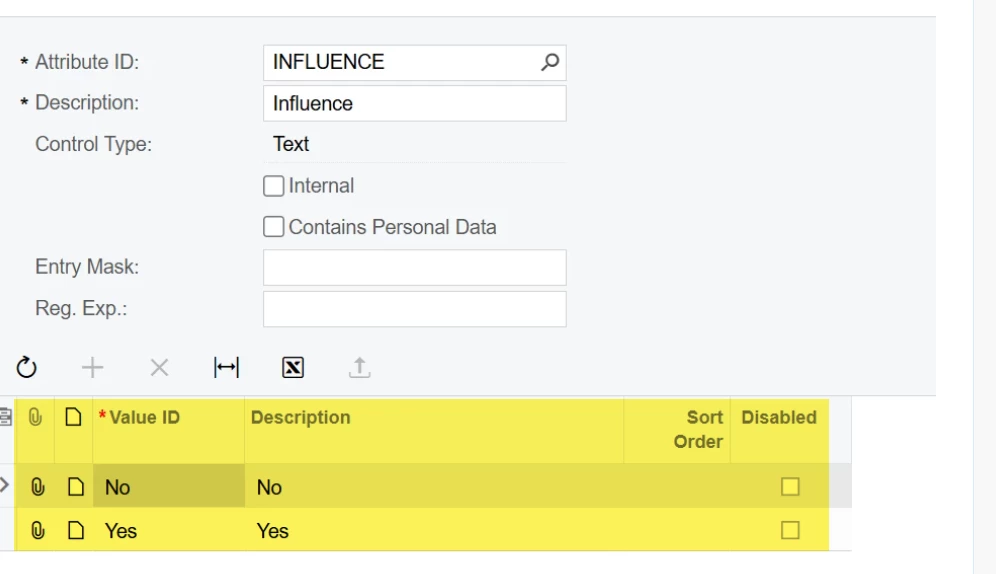The height and width of the screenshot is (574, 996).
Task: Focus the Reg. Exp. input field
Action: (x=414, y=309)
